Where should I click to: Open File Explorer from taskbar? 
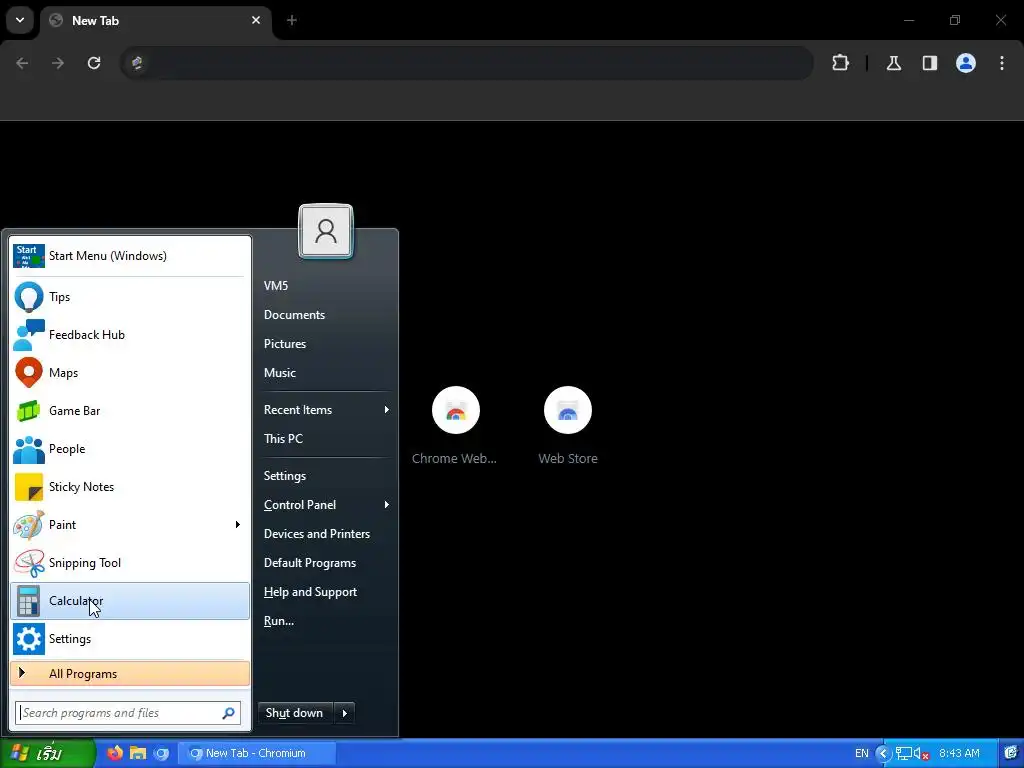(138, 753)
